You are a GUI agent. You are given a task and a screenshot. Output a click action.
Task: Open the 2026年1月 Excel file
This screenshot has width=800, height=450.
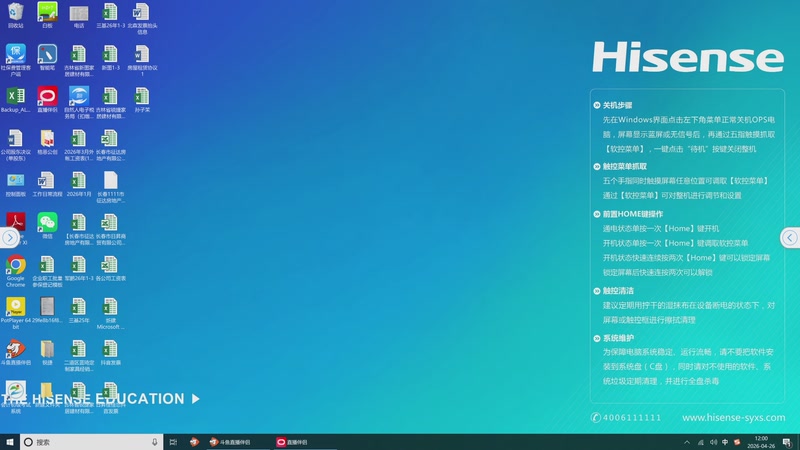(79, 184)
